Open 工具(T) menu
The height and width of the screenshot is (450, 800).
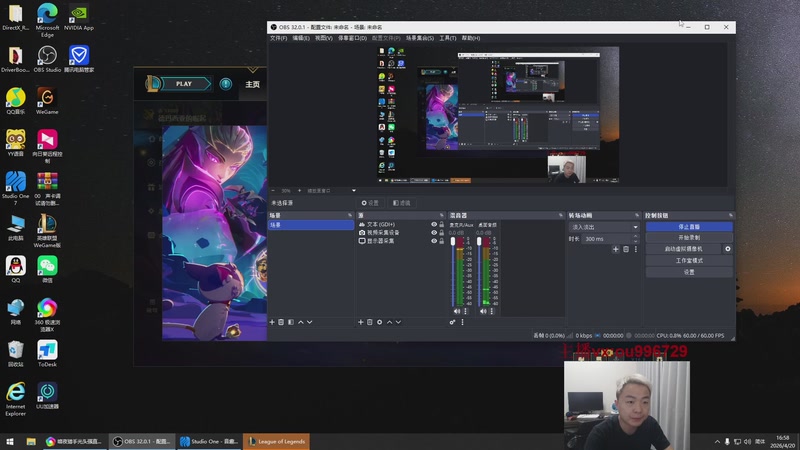click(447, 38)
